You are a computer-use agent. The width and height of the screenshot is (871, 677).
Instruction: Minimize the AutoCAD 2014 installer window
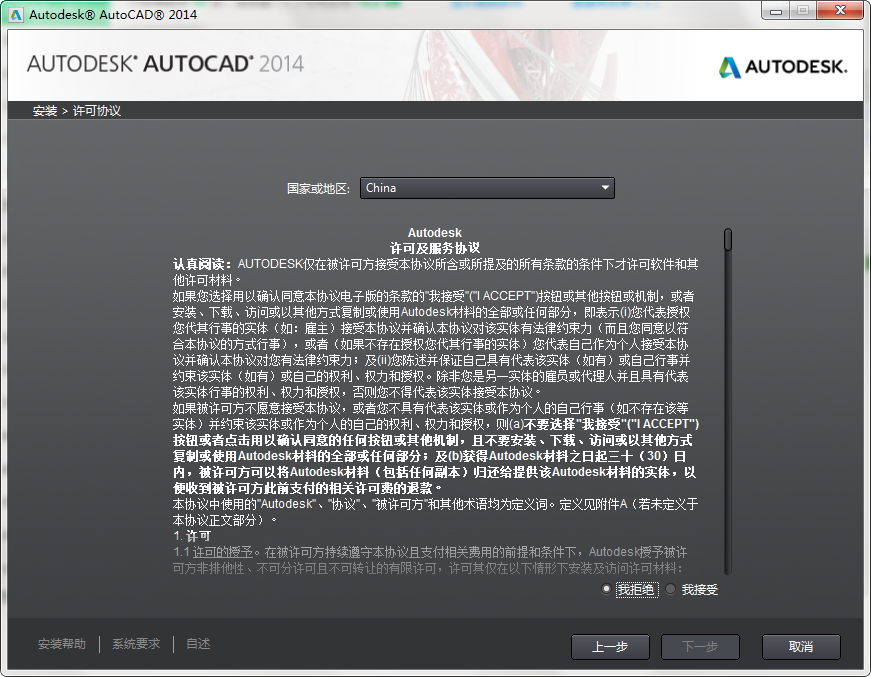[x=775, y=11]
